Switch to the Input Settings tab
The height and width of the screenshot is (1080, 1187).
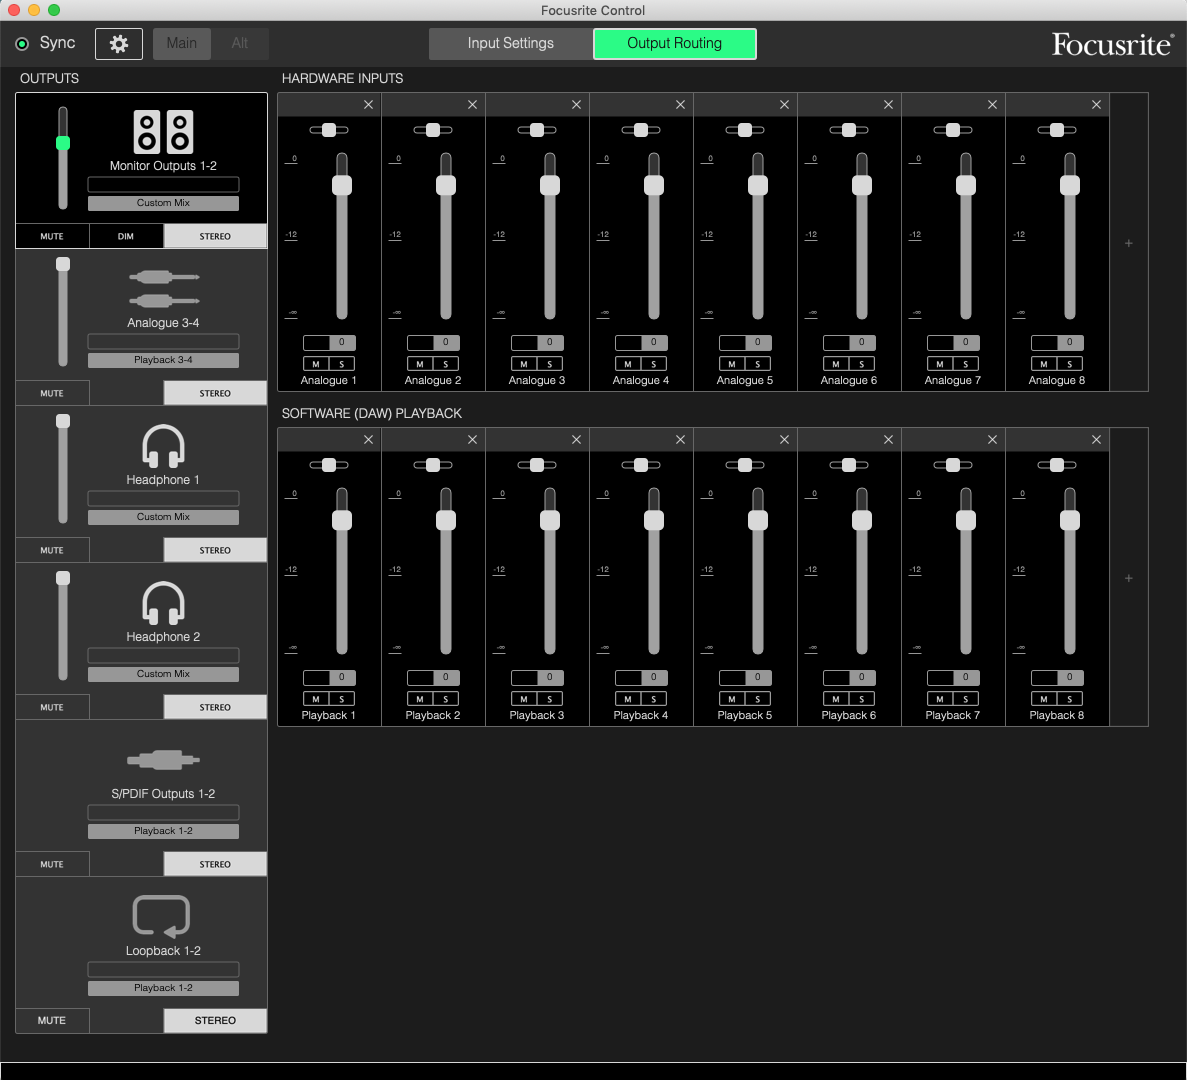pos(511,43)
